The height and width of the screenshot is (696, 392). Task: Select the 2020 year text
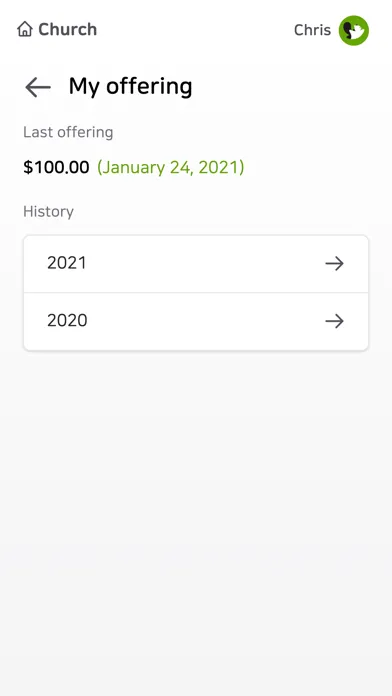[x=67, y=320]
